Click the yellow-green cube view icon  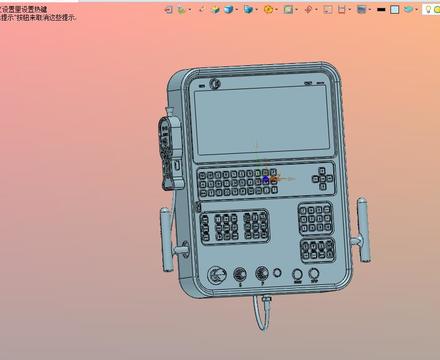pos(215,10)
